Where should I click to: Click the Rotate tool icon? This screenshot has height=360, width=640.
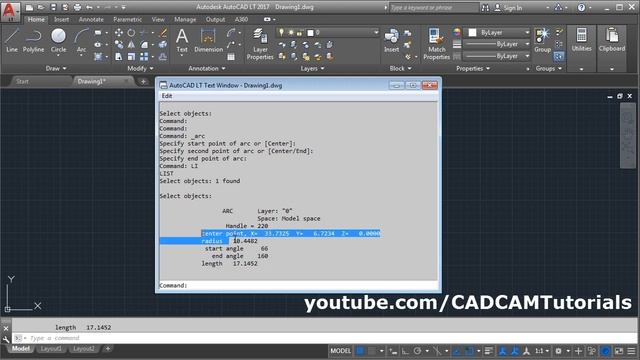click(131, 33)
